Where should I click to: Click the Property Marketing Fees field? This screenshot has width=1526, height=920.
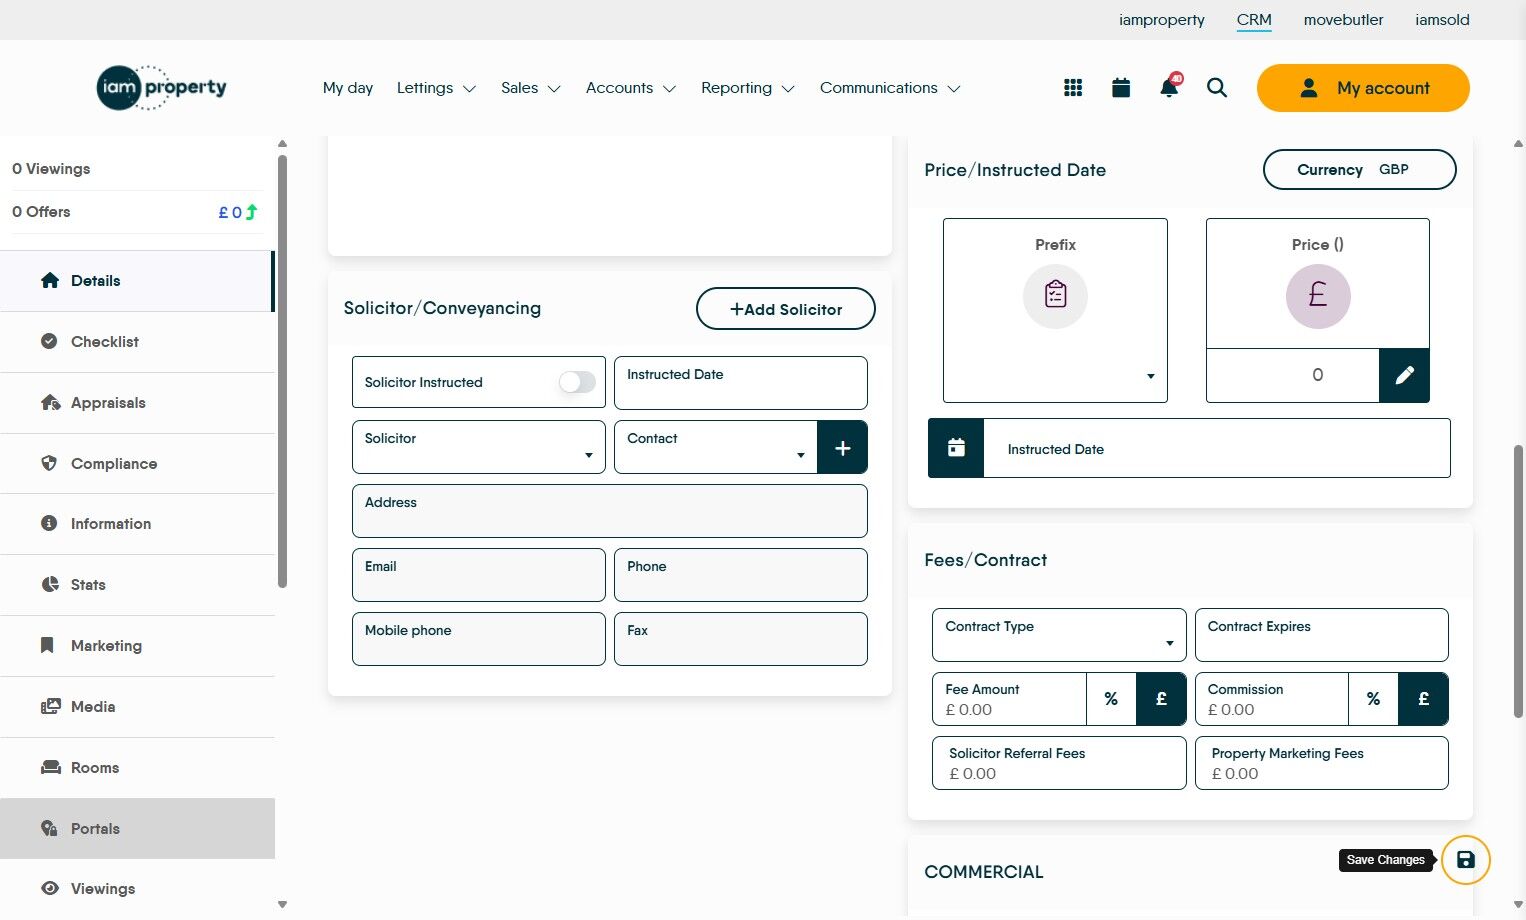point(1322,763)
